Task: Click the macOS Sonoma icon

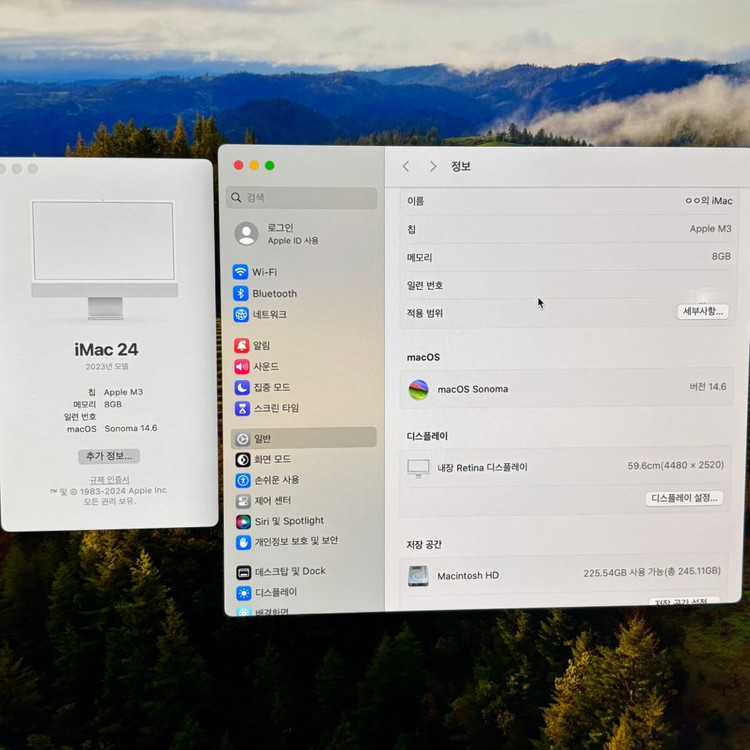Action: tap(419, 389)
